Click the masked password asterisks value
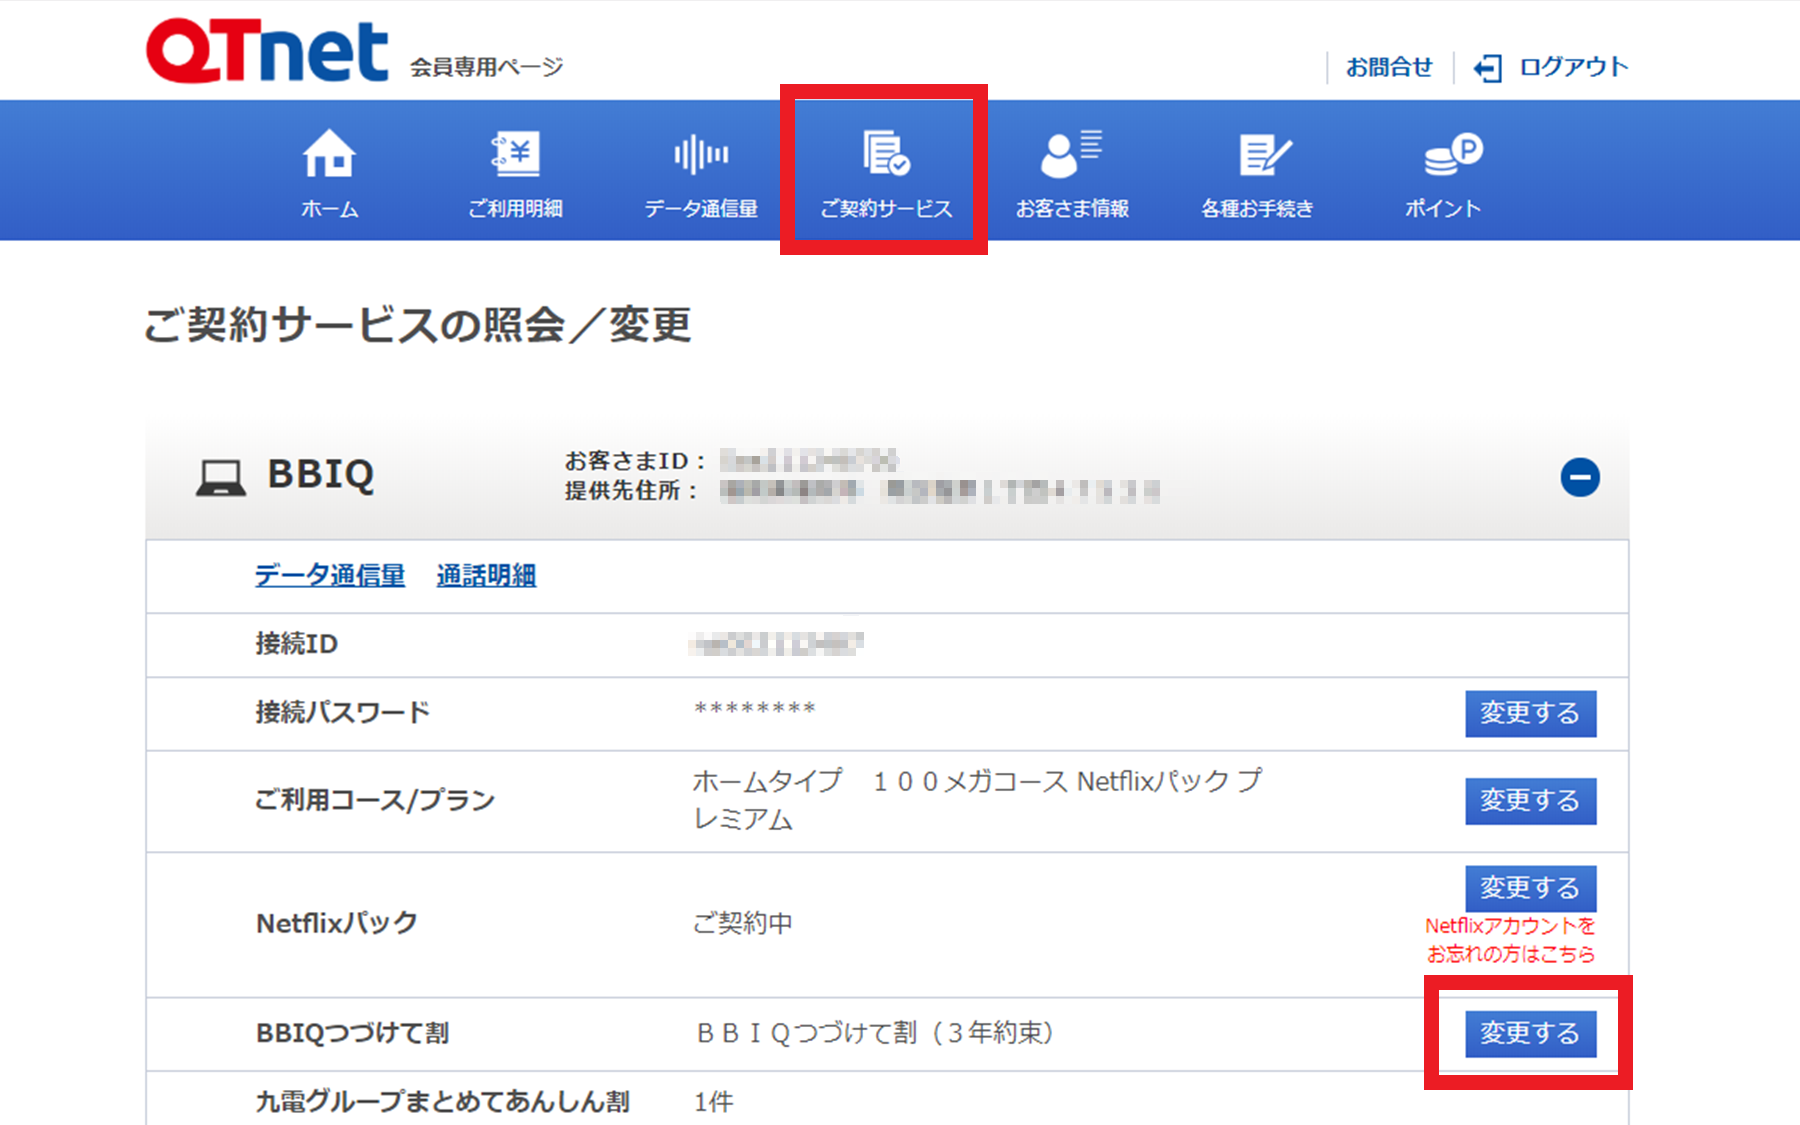This screenshot has width=1800, height=1125. pyautogui.click(x=755, y=709)
